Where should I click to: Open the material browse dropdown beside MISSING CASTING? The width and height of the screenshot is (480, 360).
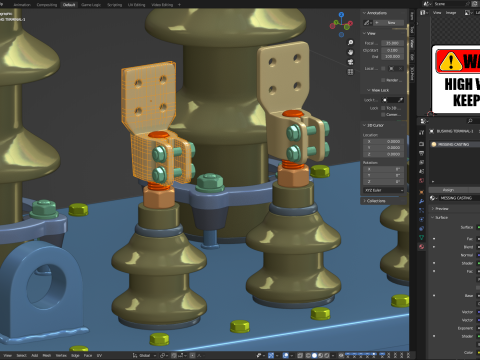pyautogui.click(x=433, y=198)
